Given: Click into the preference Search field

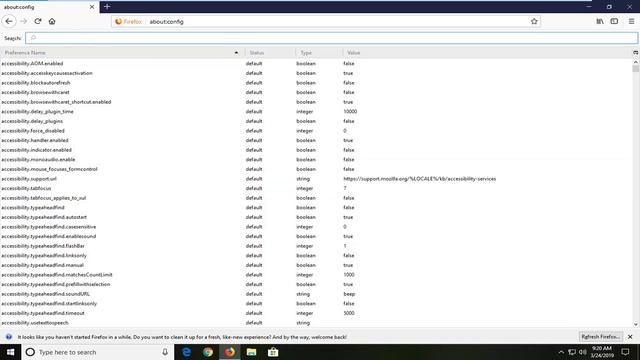Looking at the screenshot, I should [x=331, y=38].
